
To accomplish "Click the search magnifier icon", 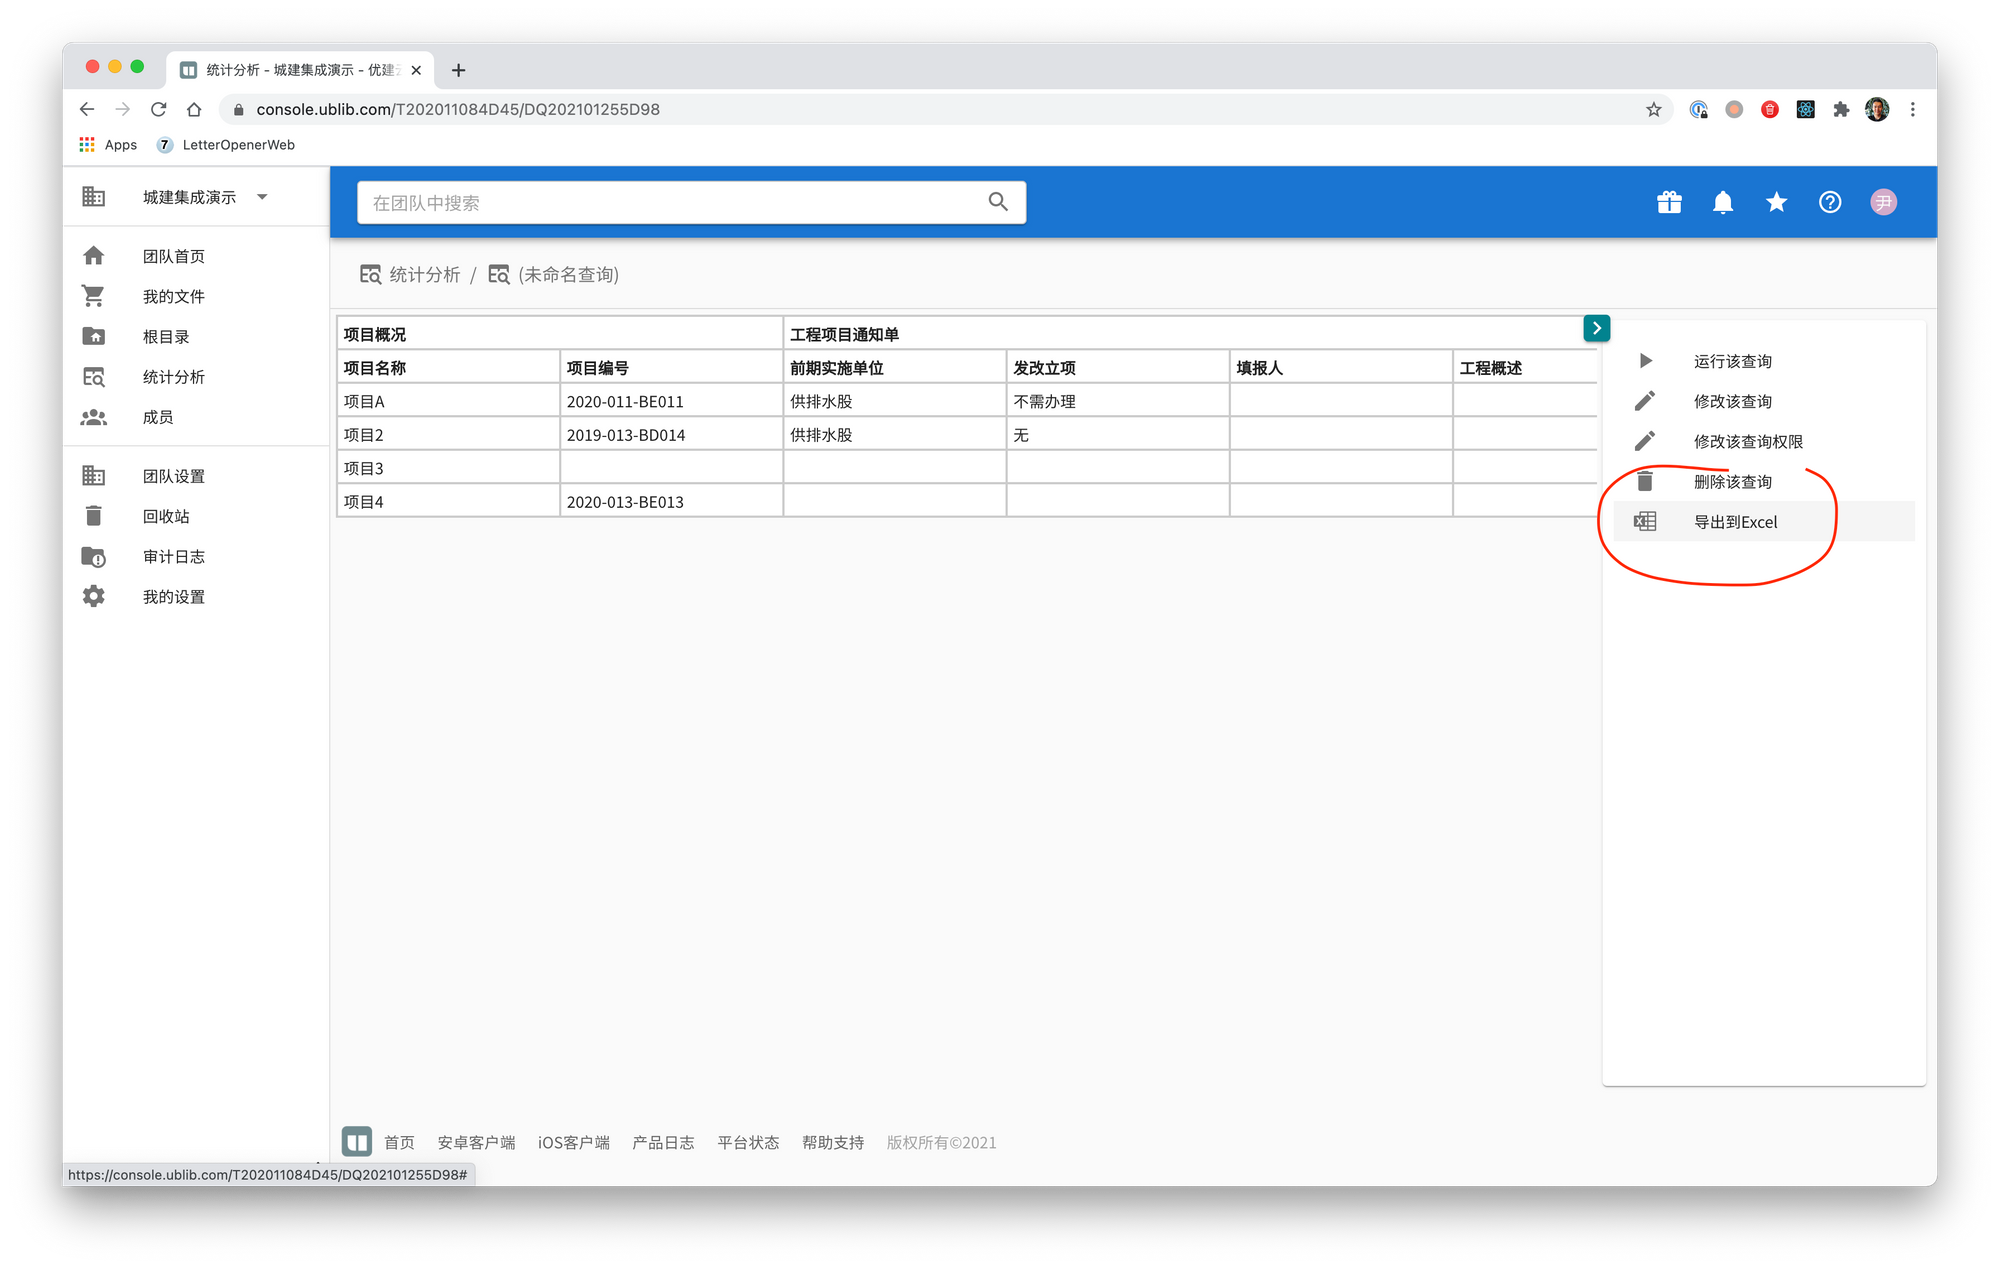I will 997,202.
